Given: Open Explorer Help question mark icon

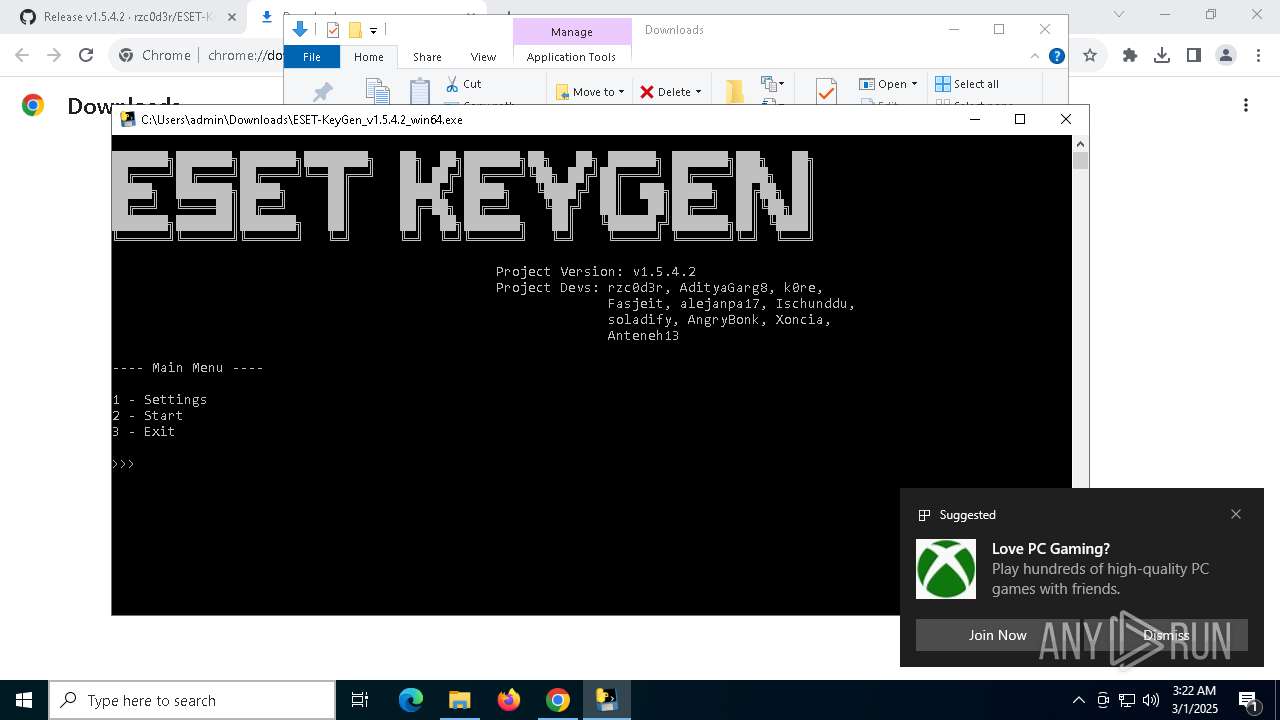Looking at the screenshot, I should (1056, 56).
